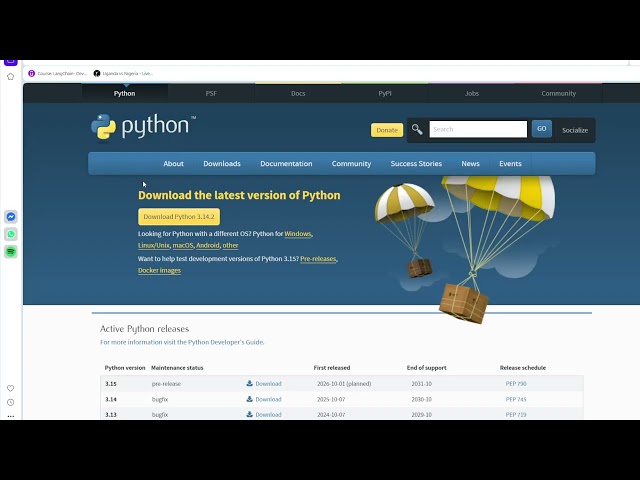The width and height of the screenshot is (640, 480).
Task: Open the Python Developer's Guide link
Action: (x=226, y=342)
